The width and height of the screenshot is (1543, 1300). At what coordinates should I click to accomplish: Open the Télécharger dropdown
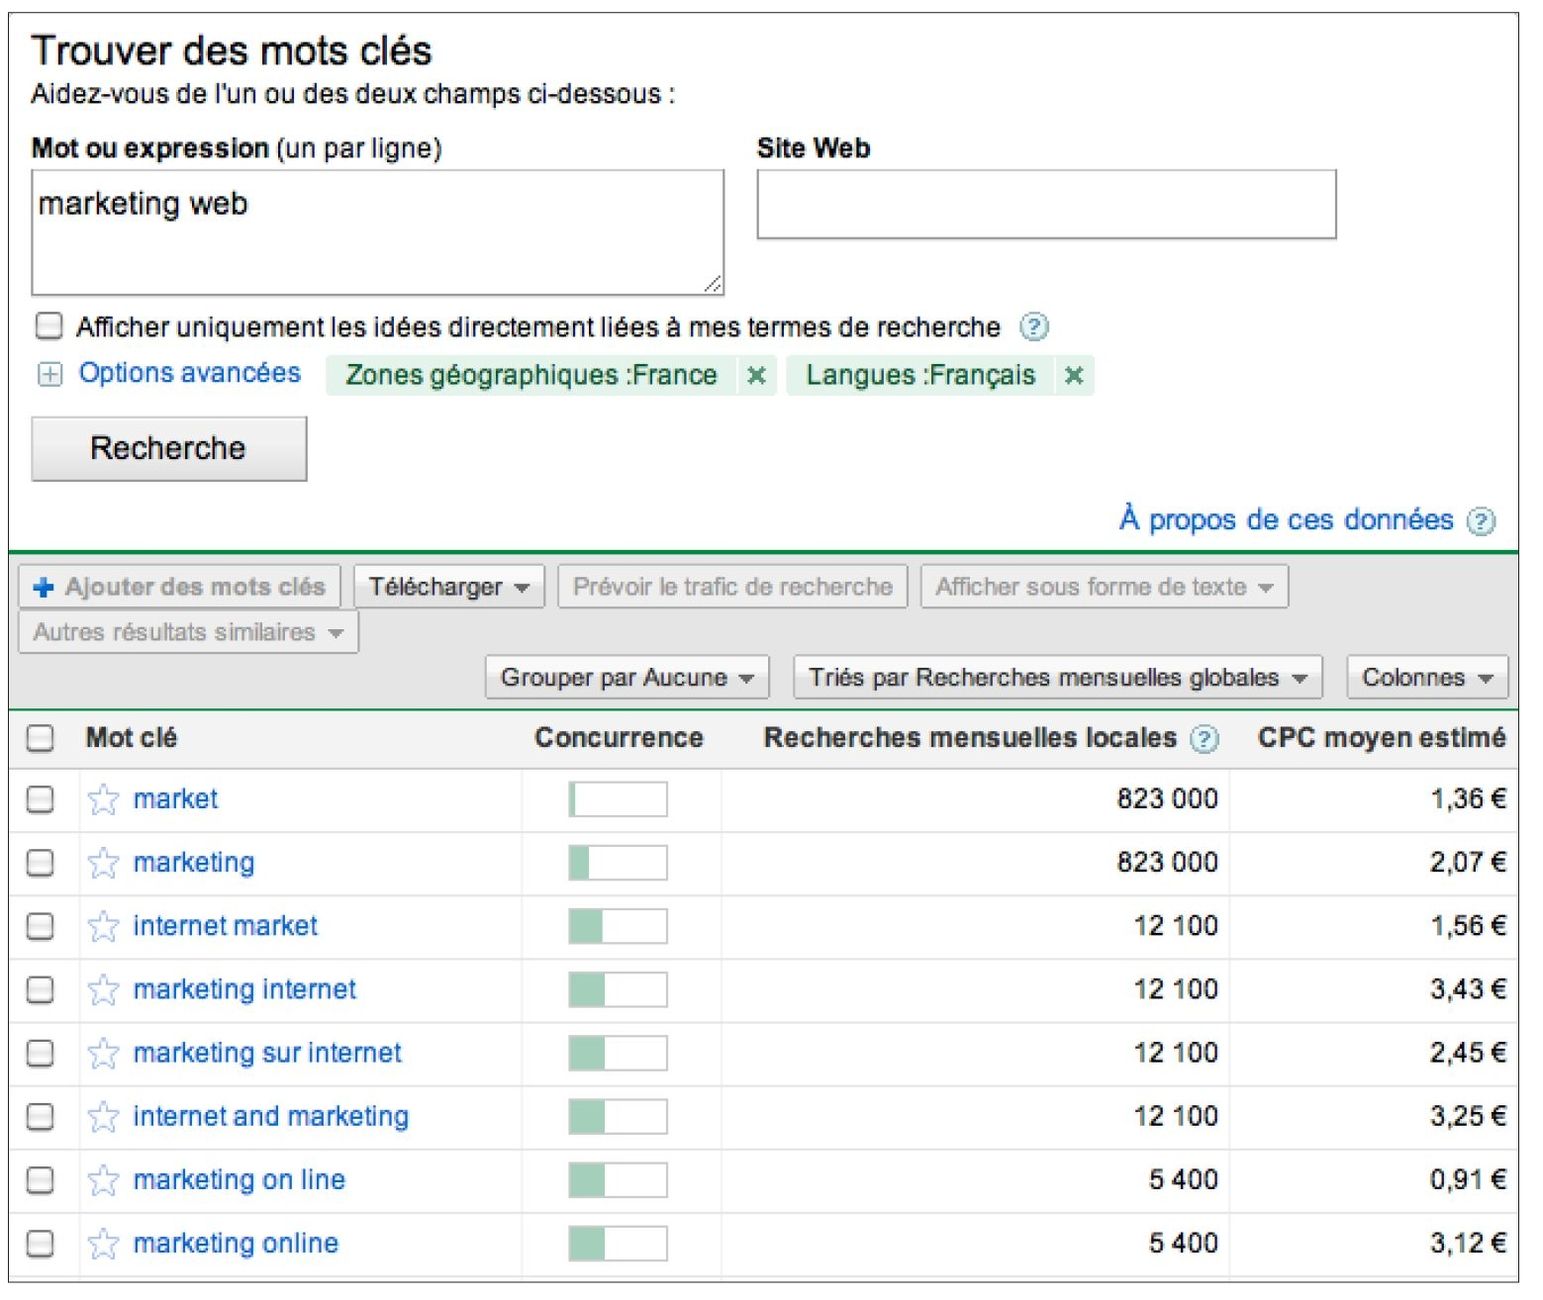(x=448, y=587)
